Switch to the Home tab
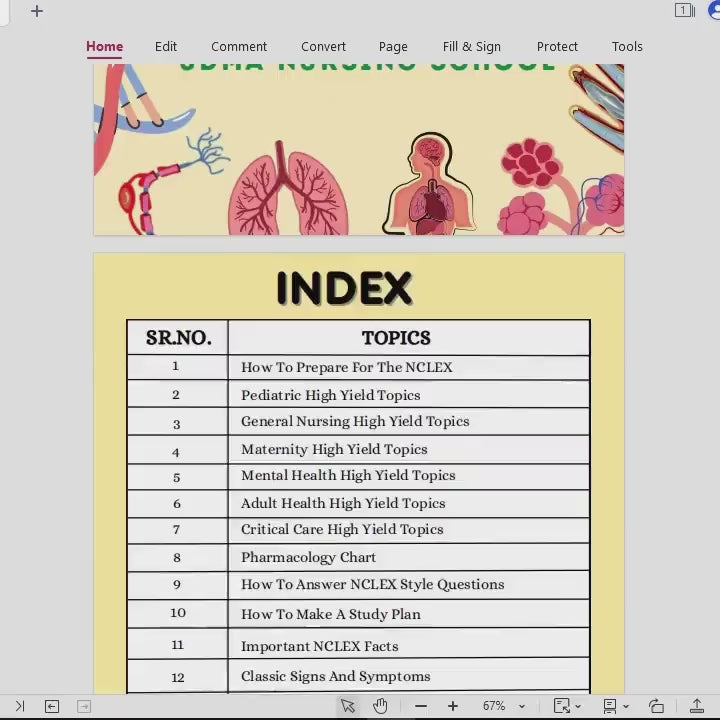 [104, 46]
